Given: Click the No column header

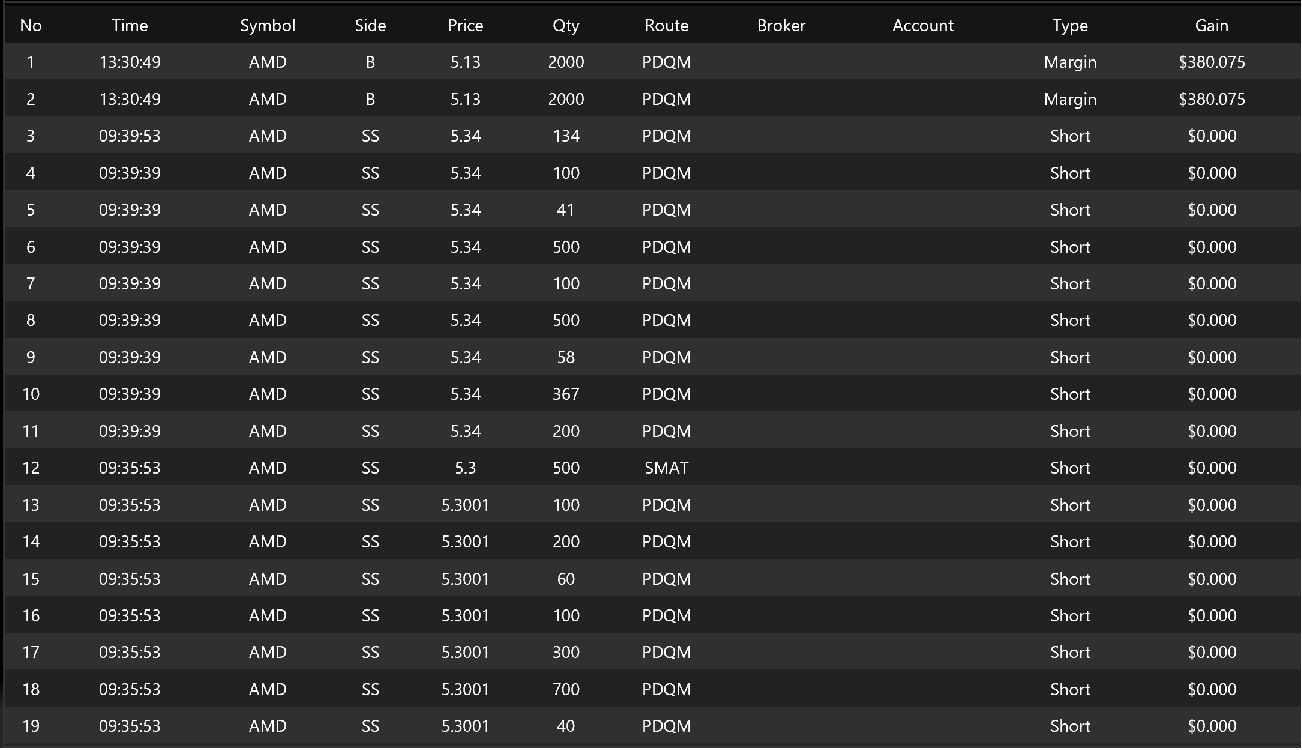Looking at the screenshot, I should (31, 26).
